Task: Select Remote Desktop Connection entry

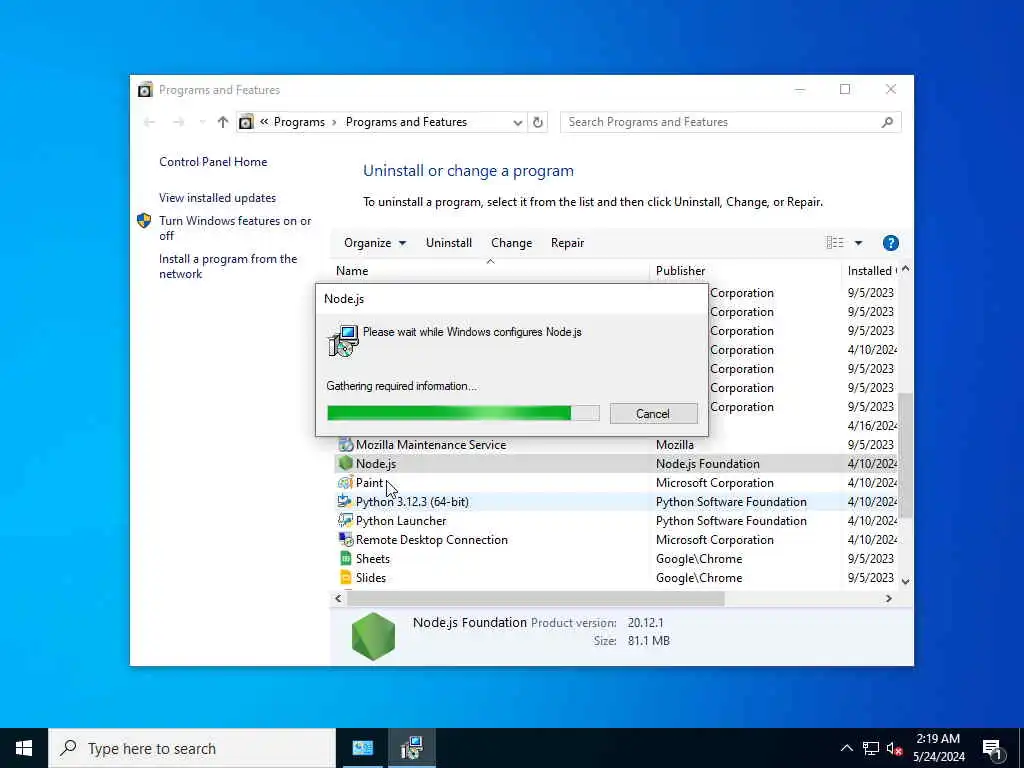Action: click(x=616, y=539)
